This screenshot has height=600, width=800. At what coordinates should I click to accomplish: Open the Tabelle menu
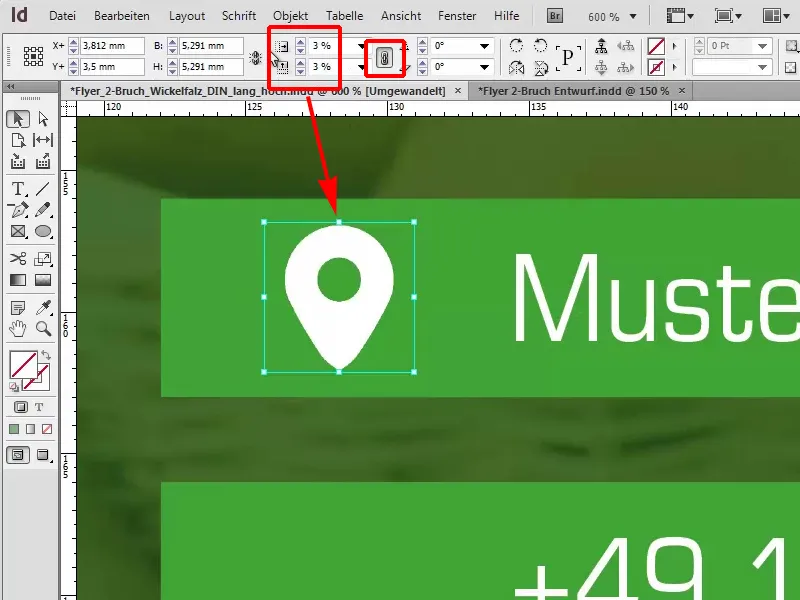345,16
